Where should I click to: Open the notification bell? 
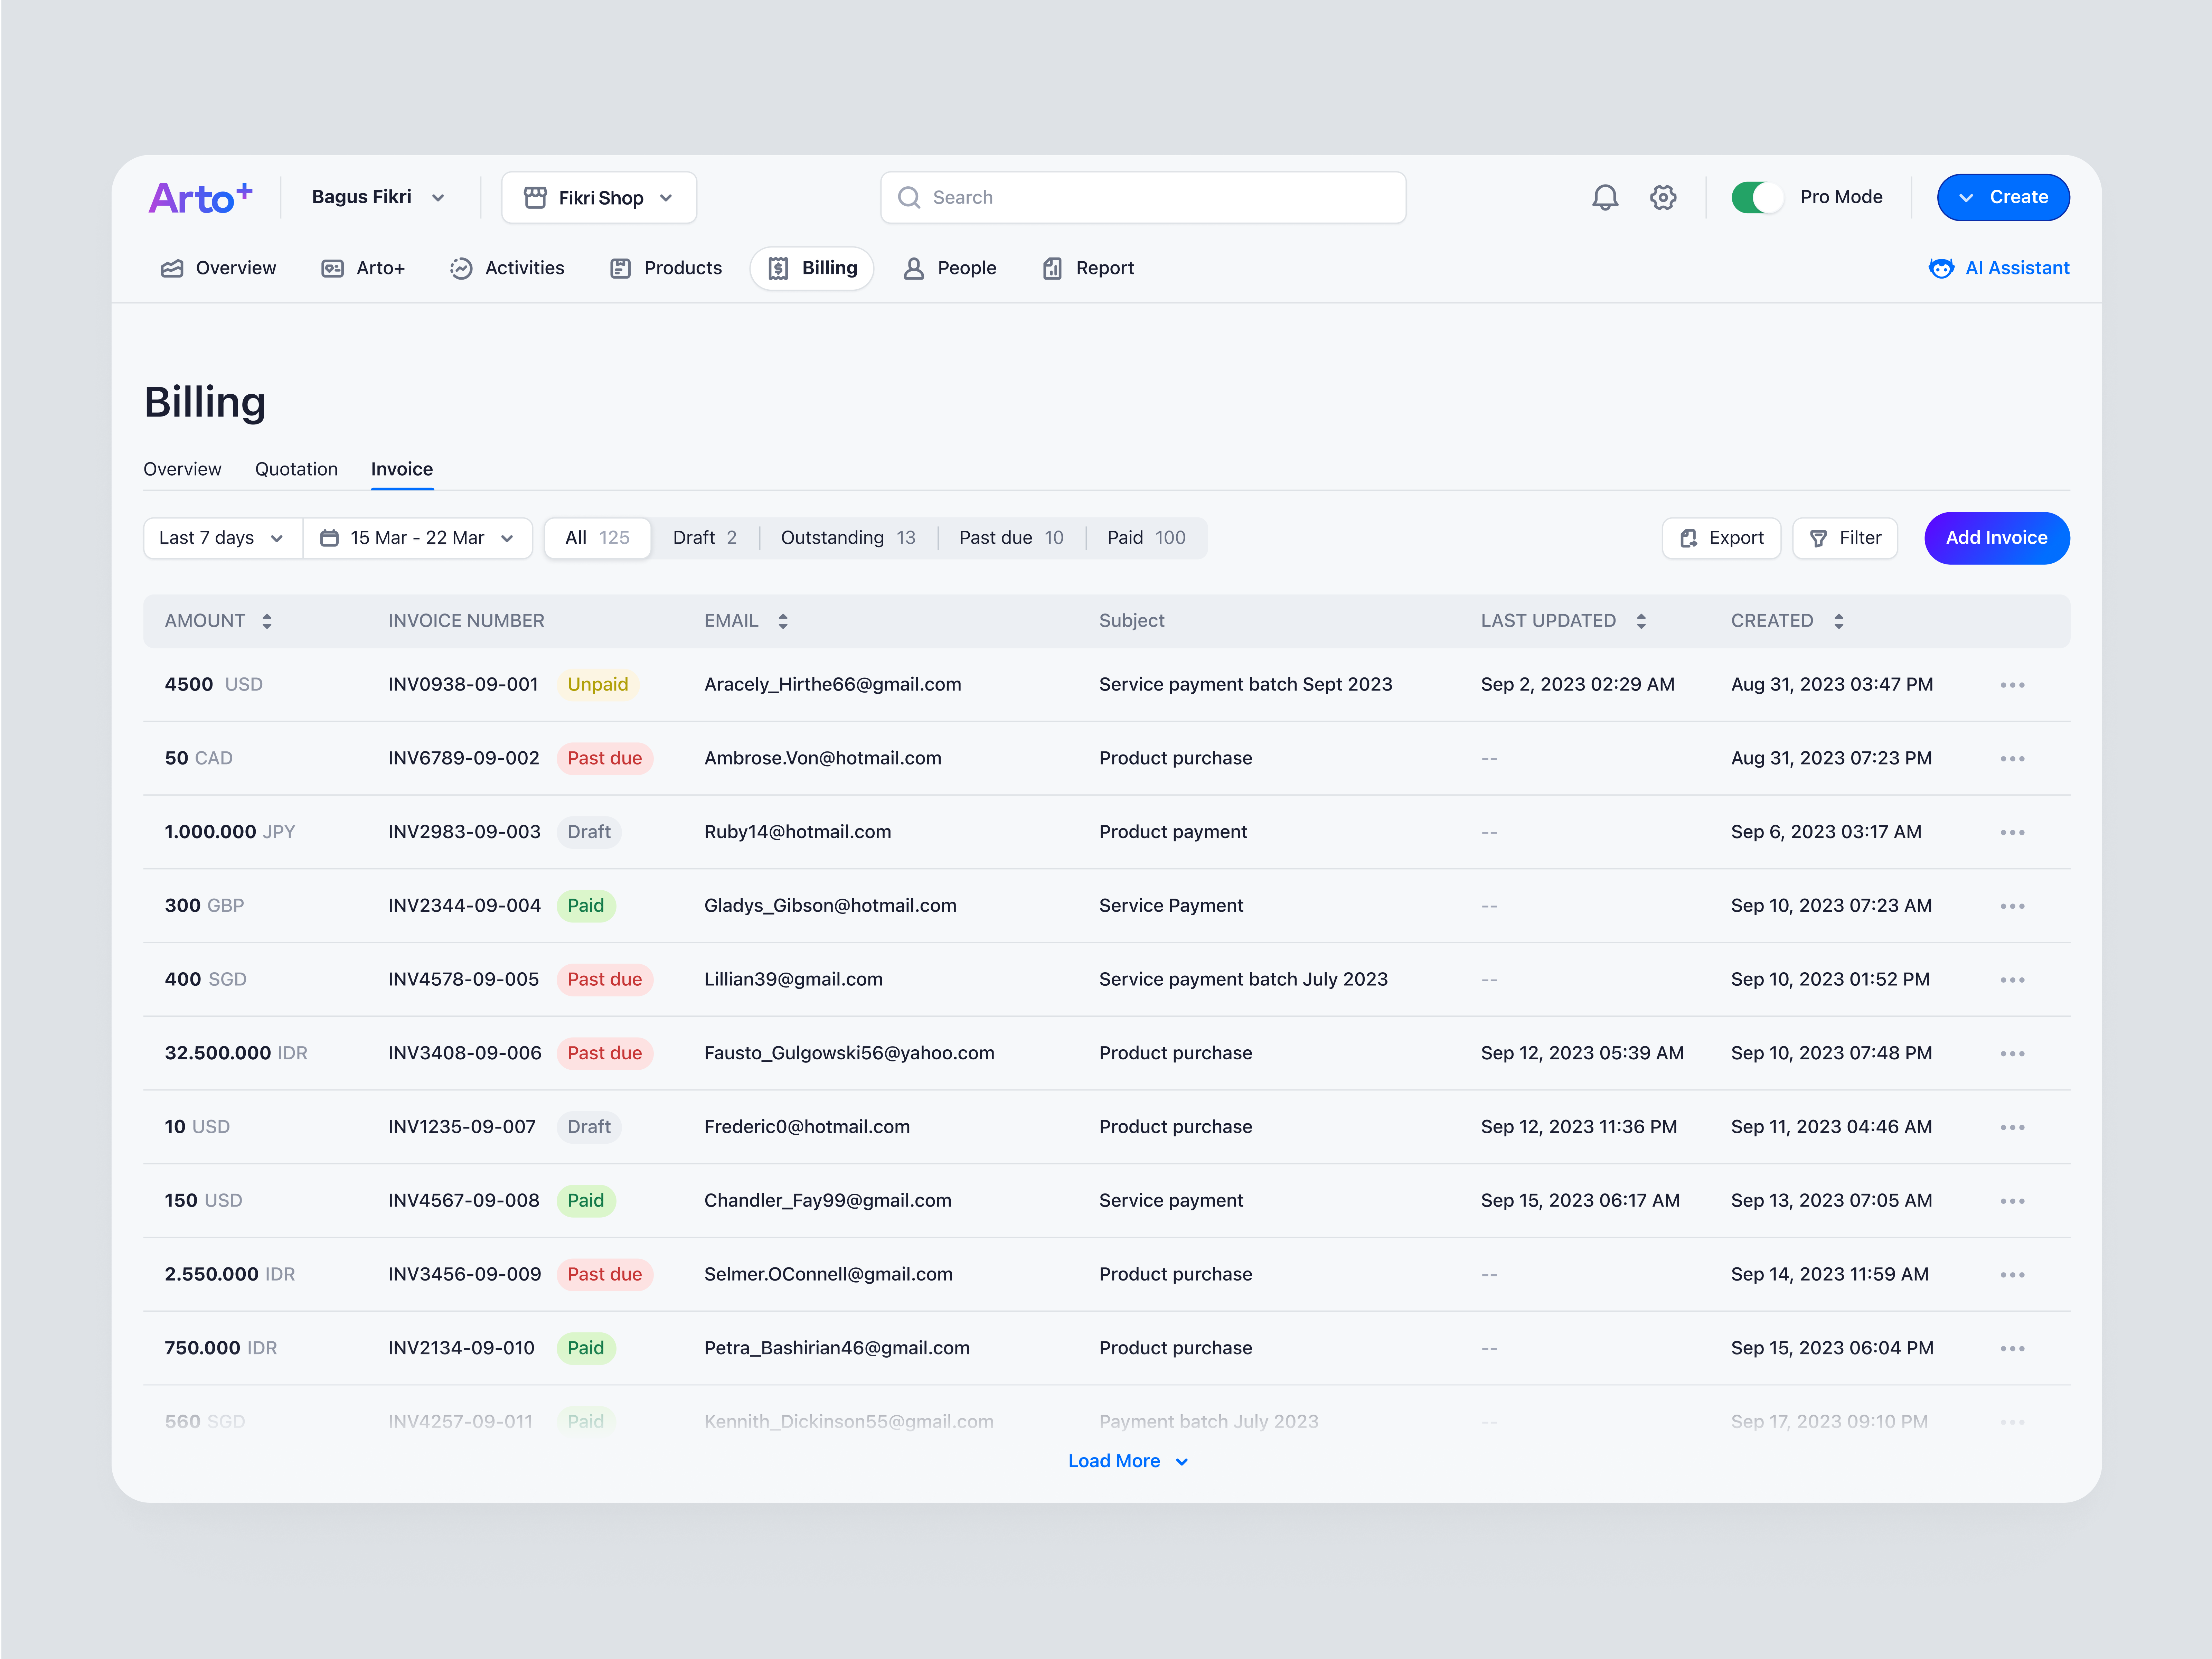click(x=1605, y=197)
